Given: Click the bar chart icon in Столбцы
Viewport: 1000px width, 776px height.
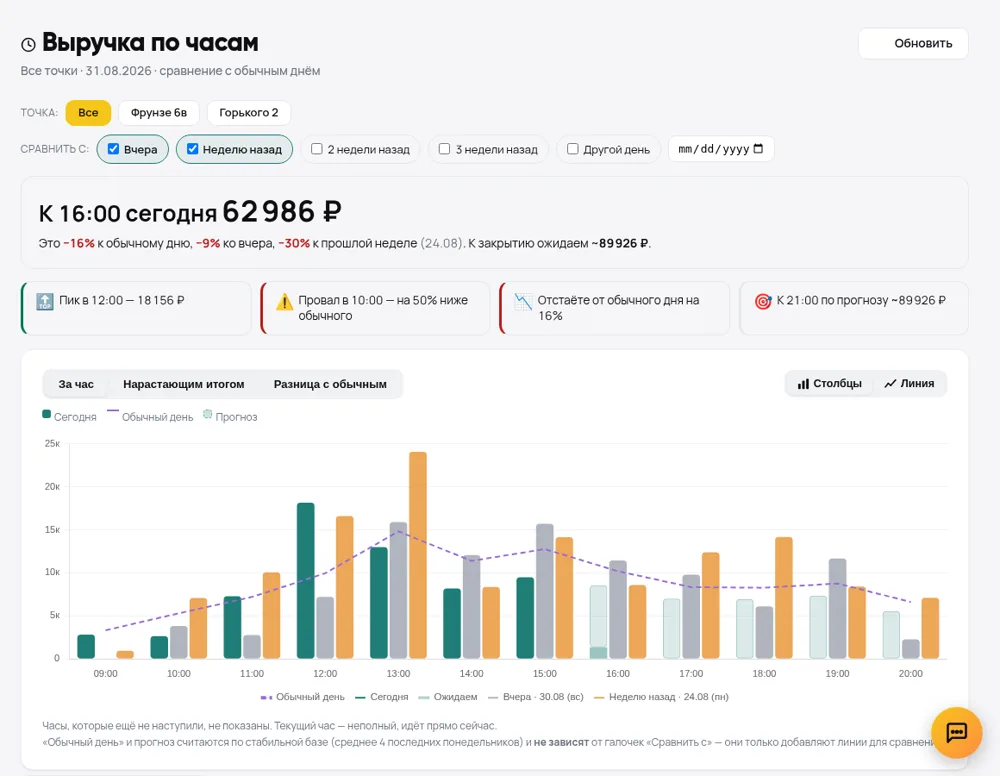Looking at the screenshot, I should pyautogui.click(x=803, y=384).
